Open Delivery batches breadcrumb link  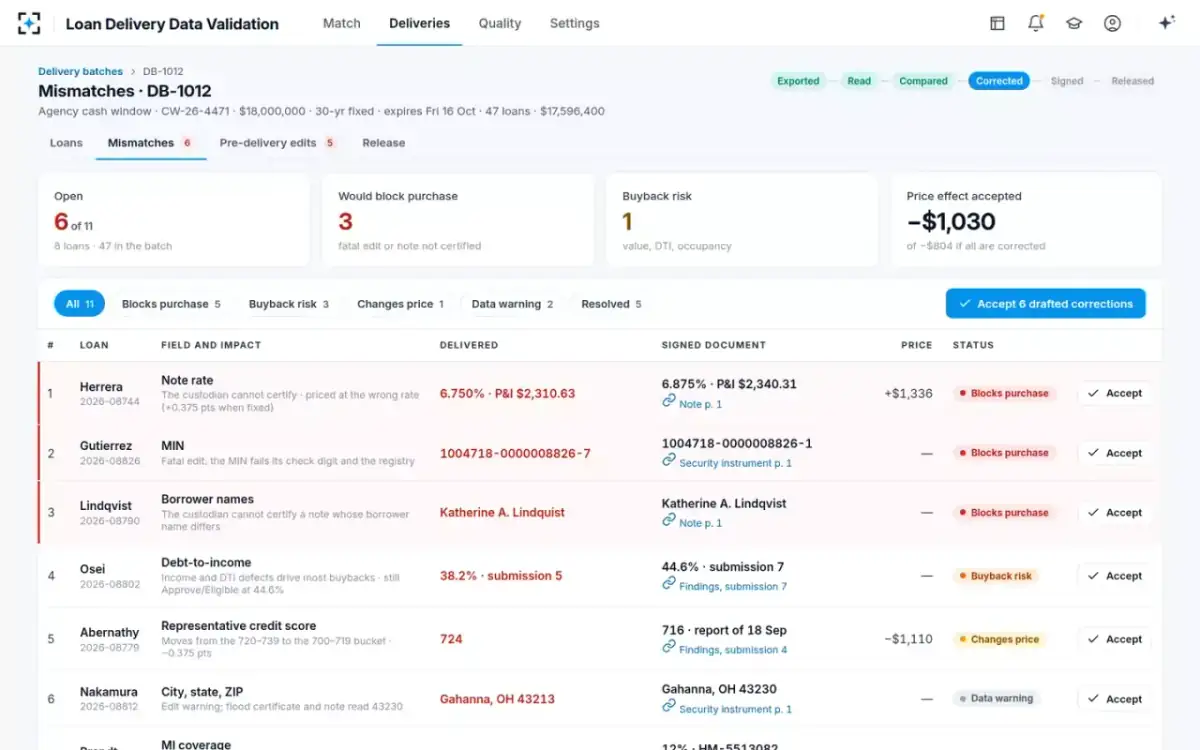coord(80,72)
